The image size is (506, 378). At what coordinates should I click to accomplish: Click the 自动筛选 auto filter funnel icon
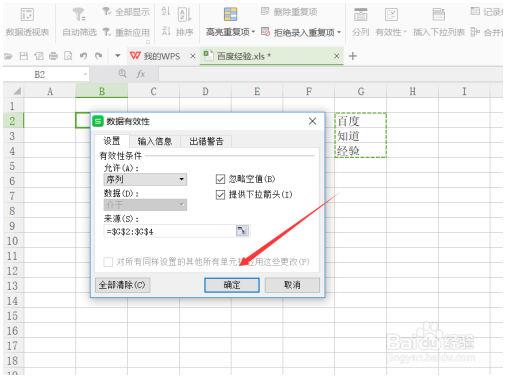pyautogui.click(x=79, y=14)
